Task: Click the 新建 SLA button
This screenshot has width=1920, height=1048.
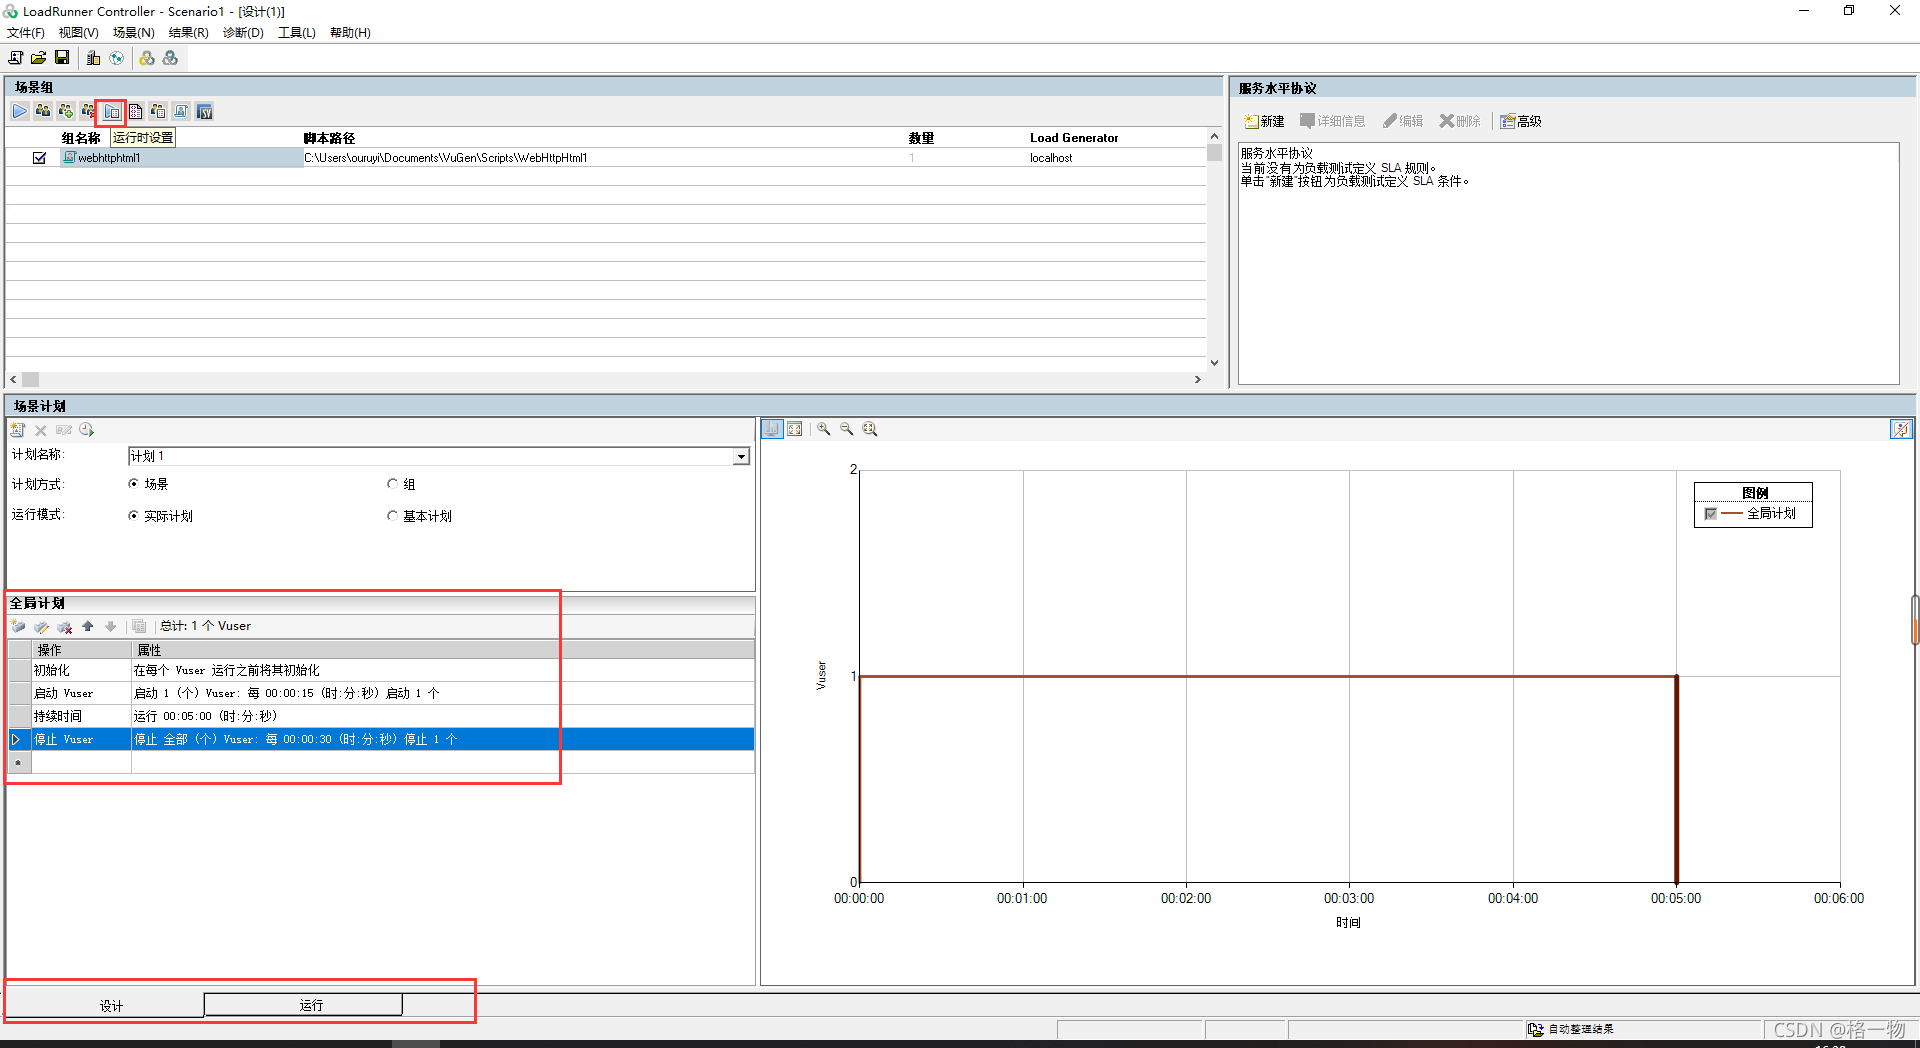Action: [1264, 121]
